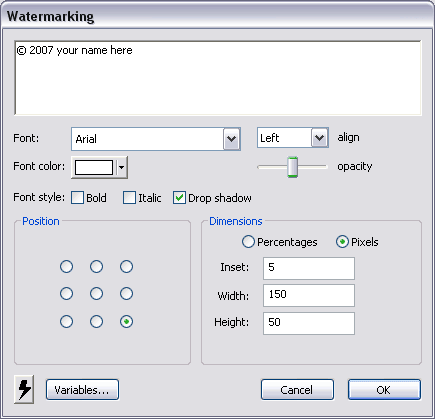Image resolution: width=435 pixels, height=419 pixels.
Task: Choose the top-right position radio button
Action: pyautogui.click(x=126, y=267)
